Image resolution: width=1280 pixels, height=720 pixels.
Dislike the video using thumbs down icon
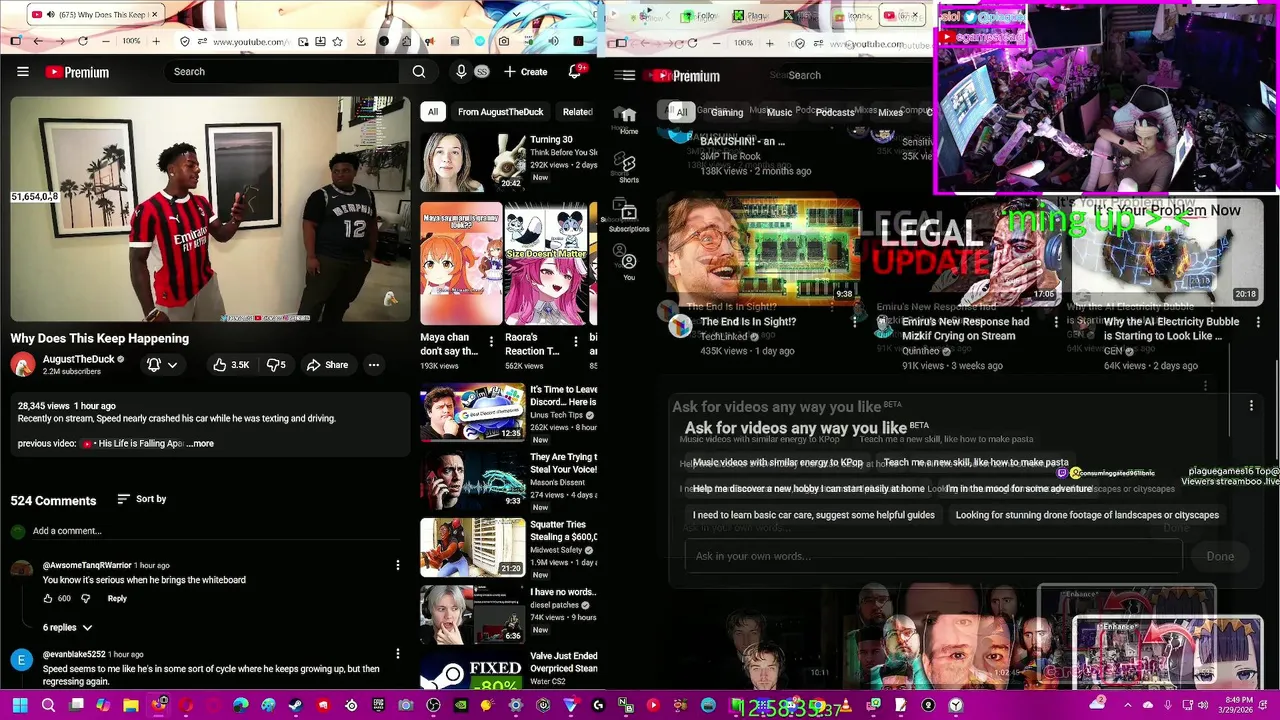coord(276,365)
